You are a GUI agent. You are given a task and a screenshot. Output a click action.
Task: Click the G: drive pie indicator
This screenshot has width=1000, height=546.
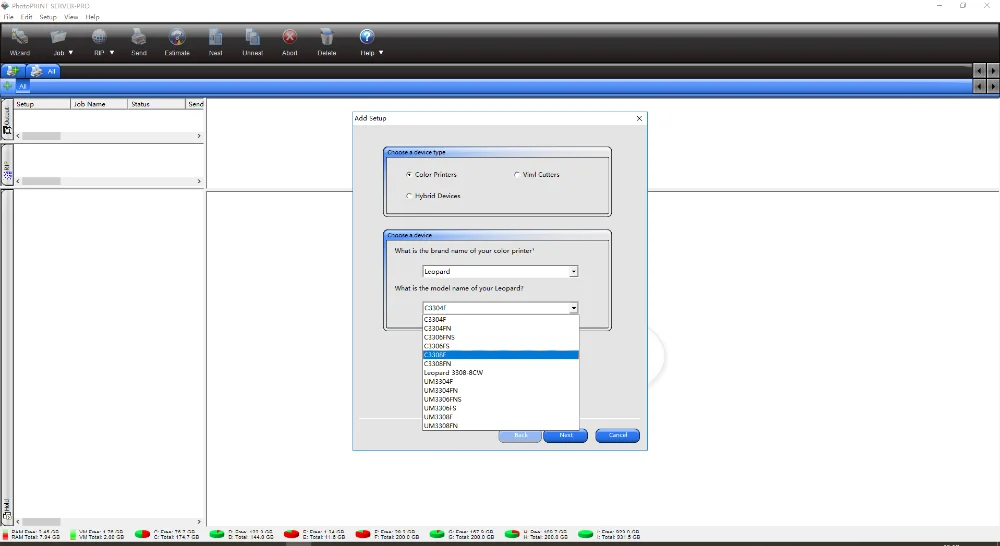pos(437,534)
